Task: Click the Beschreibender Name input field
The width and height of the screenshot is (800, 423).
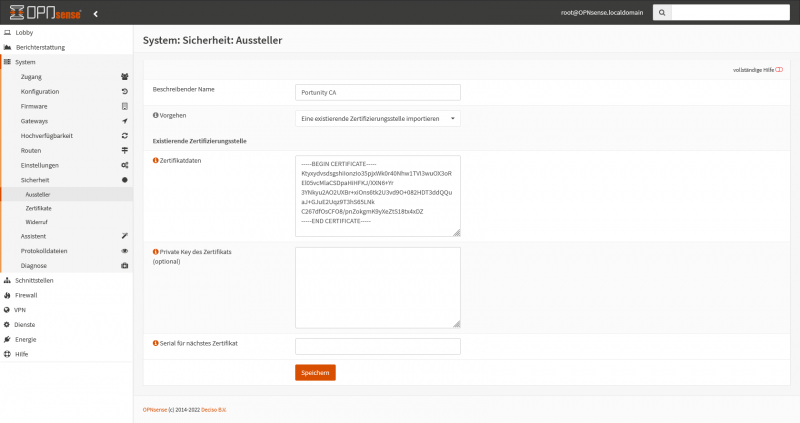Action: 378,92
